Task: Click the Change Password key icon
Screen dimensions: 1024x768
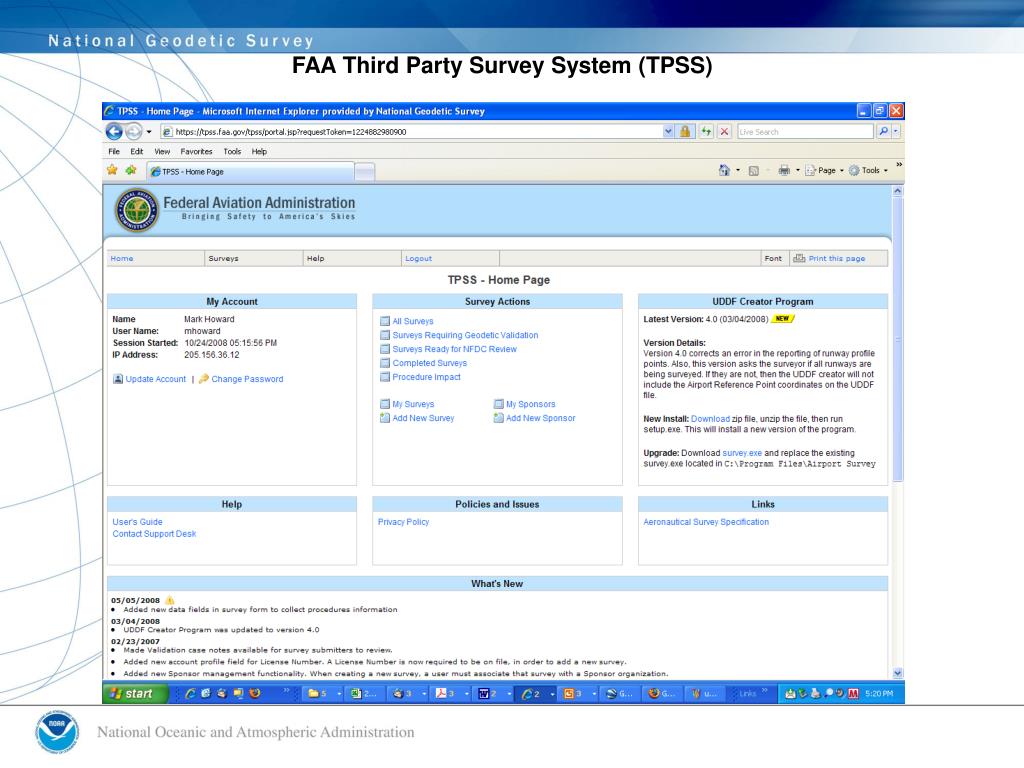Action: (x=204, y=379)
